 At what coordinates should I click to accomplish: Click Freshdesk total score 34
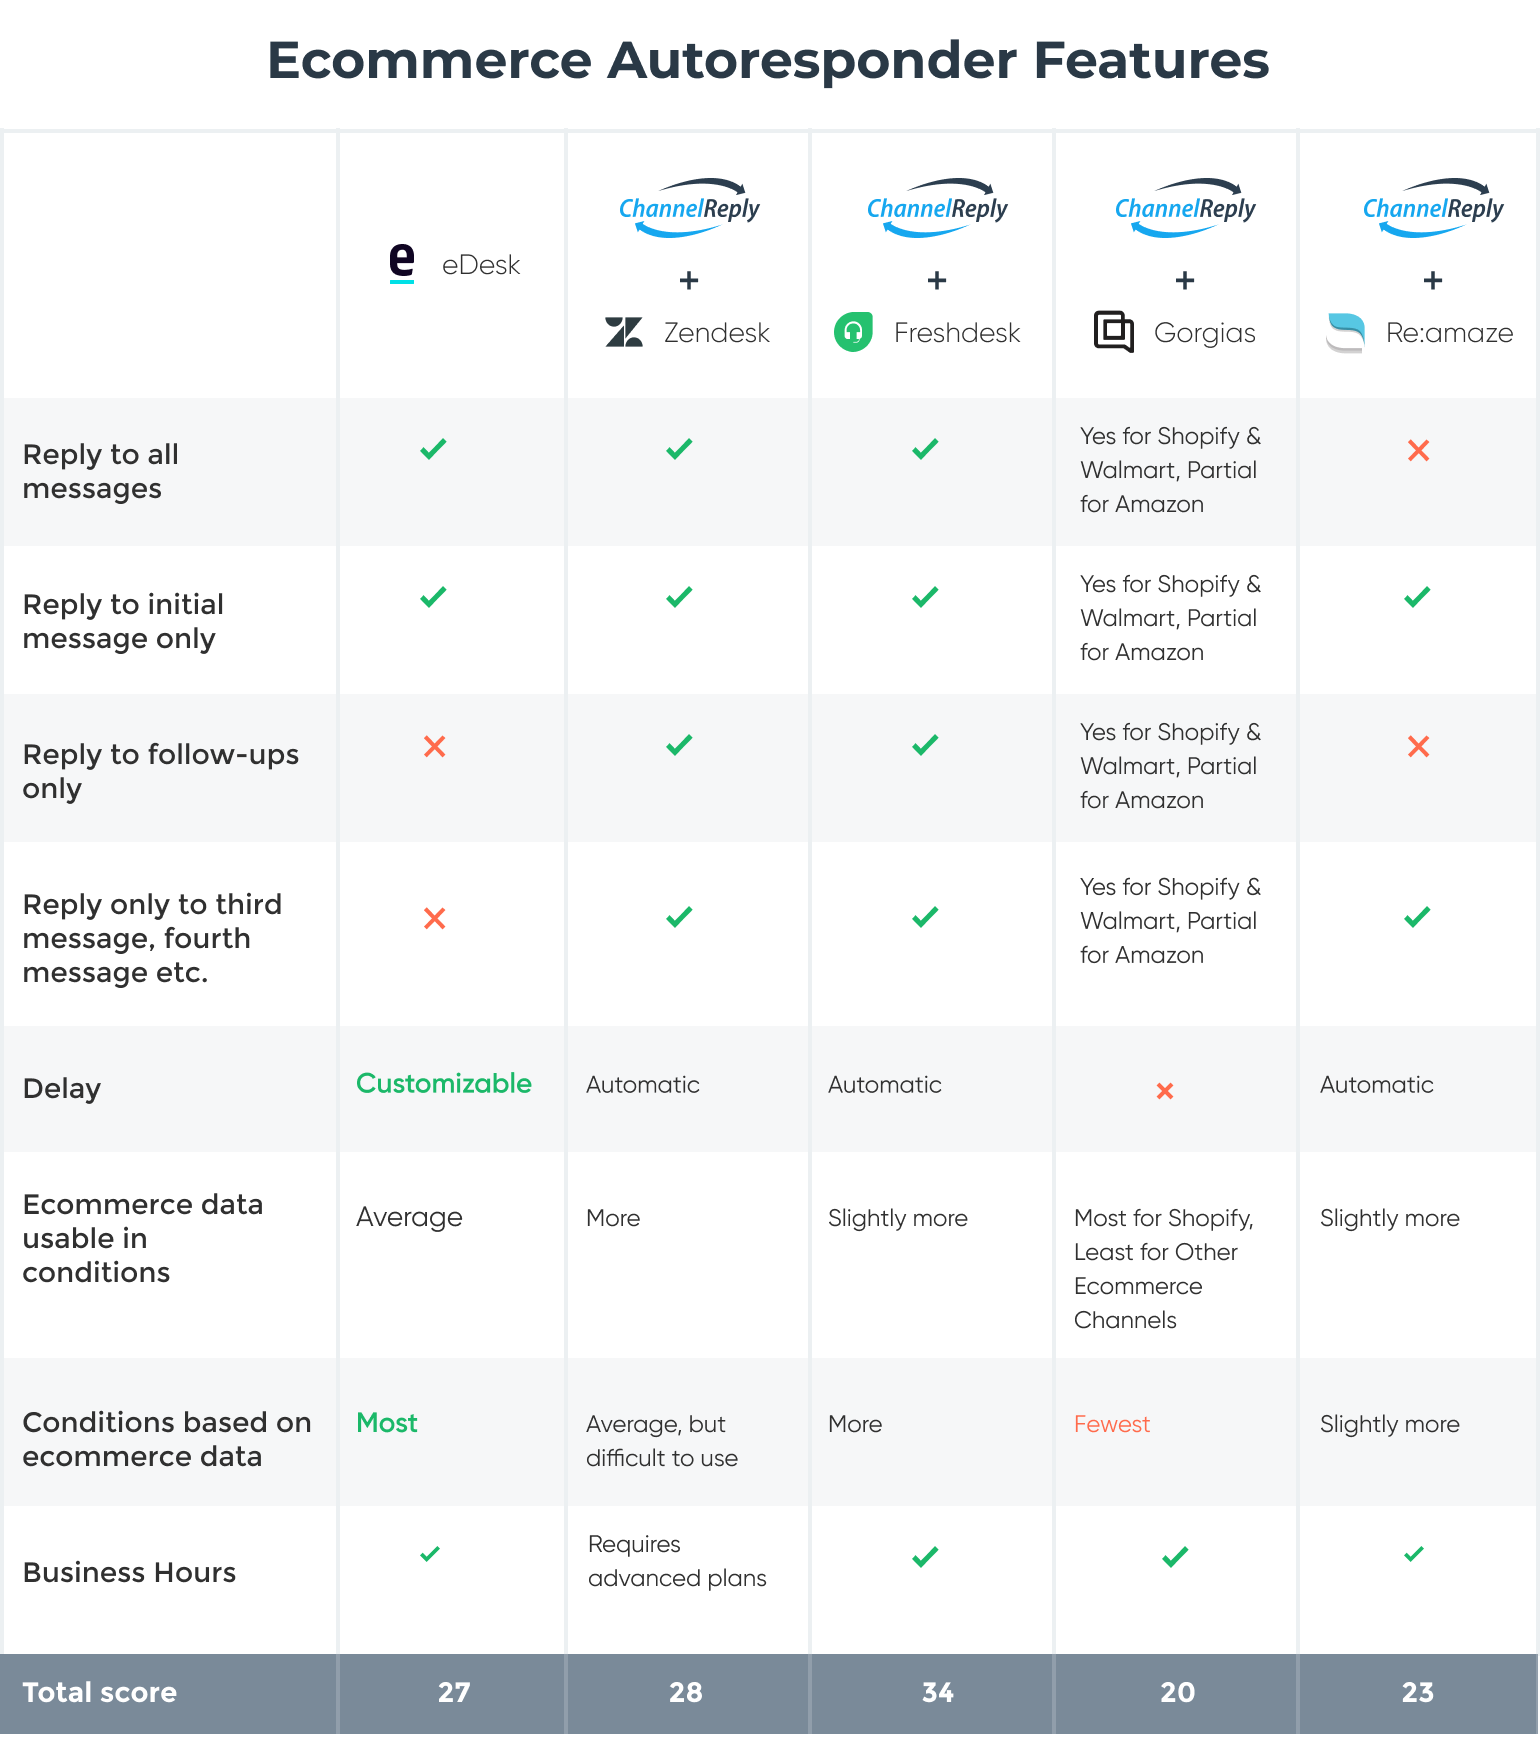tap(938, 1693)
